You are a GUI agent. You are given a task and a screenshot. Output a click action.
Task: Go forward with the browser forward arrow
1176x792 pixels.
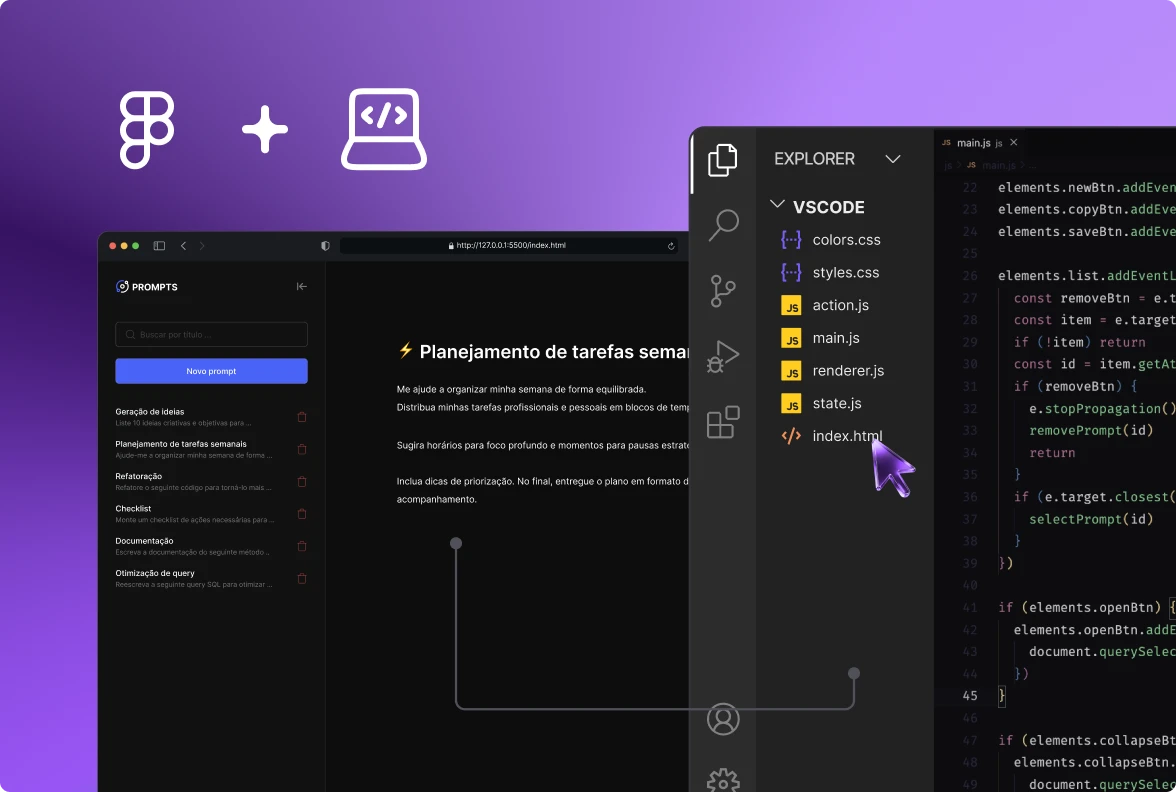(x=202, y=245)
